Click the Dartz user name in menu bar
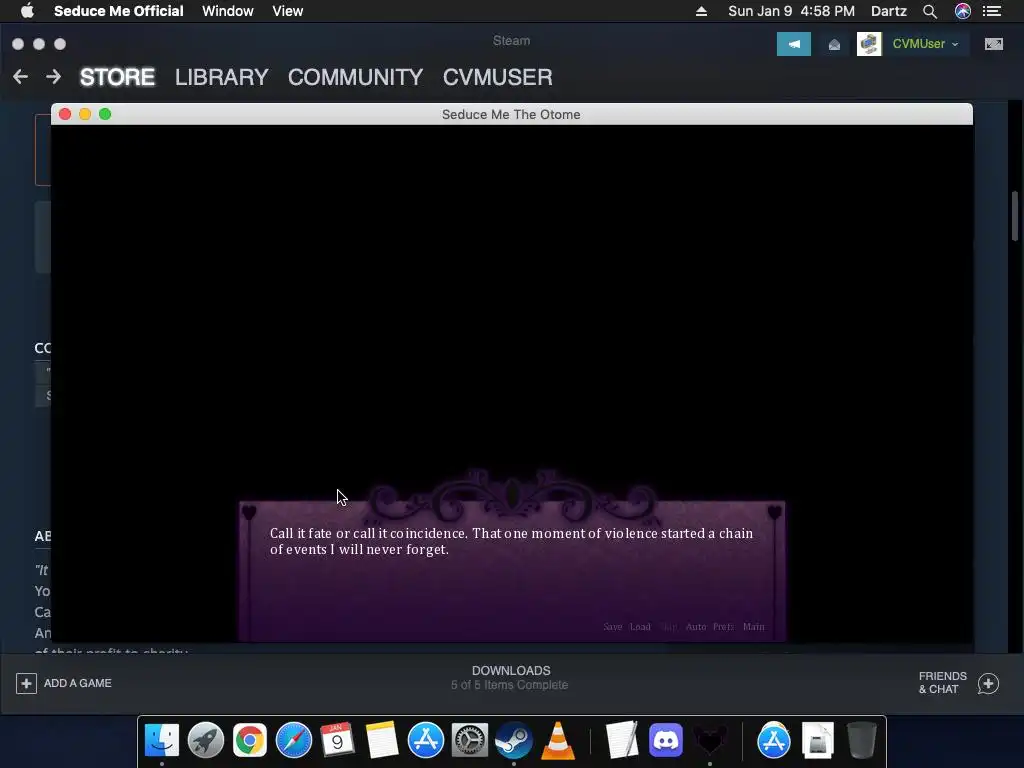 pos(889,11)
